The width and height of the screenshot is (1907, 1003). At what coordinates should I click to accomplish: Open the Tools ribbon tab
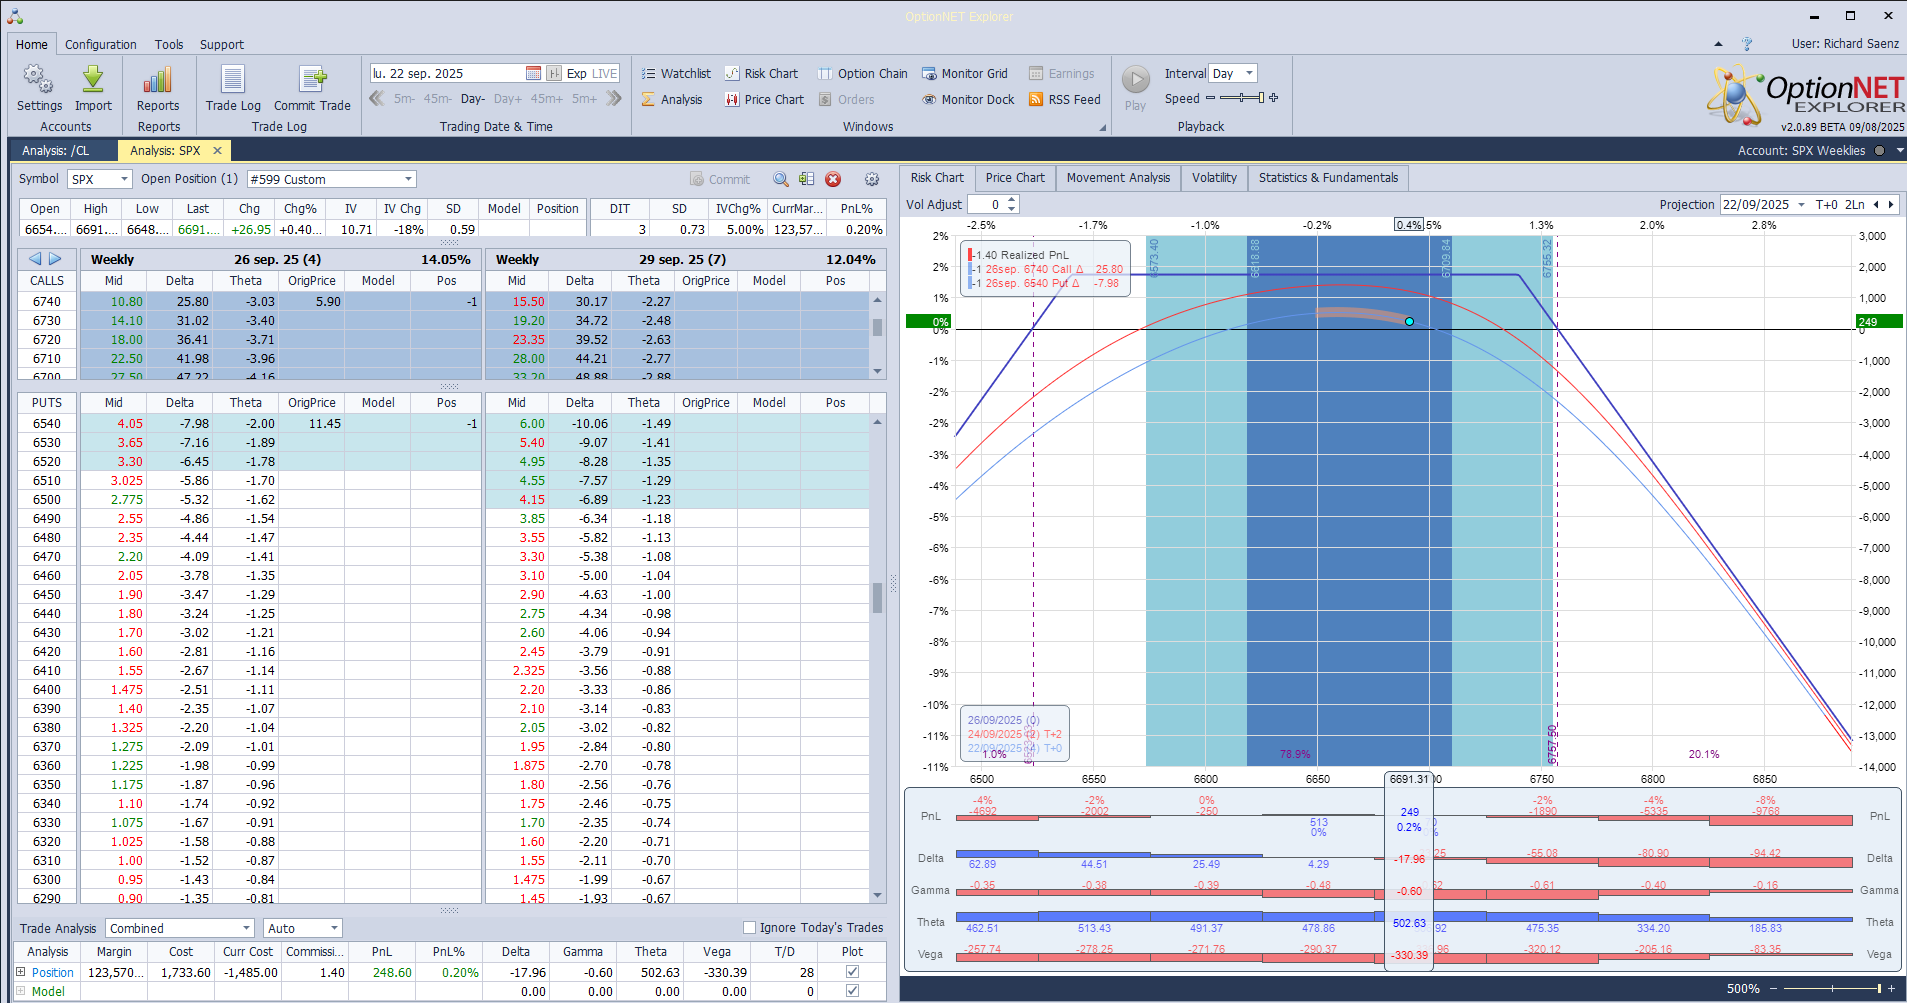[x=169, y=44]
